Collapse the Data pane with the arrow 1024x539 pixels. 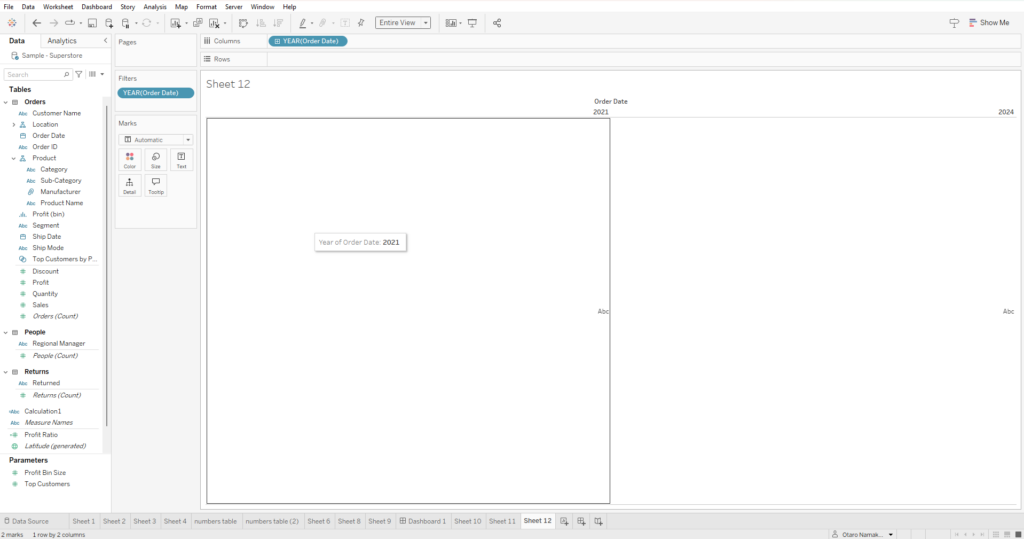(105, 41)
